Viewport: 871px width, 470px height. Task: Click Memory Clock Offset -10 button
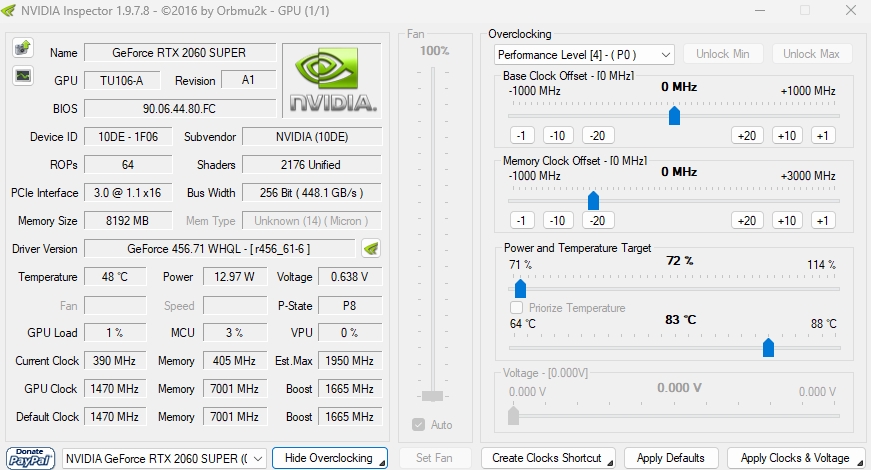point(557,221)
